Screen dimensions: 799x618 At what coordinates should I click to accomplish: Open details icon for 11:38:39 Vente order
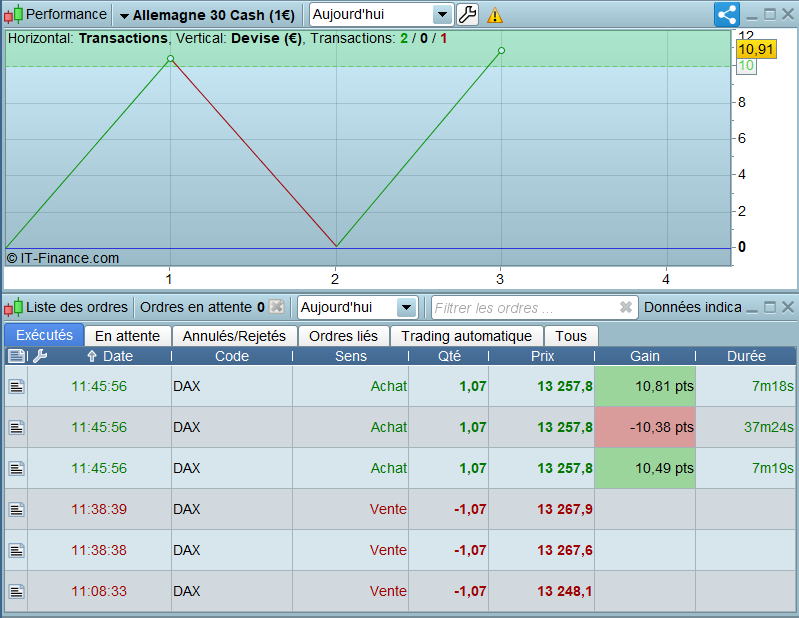pos(17,509)
